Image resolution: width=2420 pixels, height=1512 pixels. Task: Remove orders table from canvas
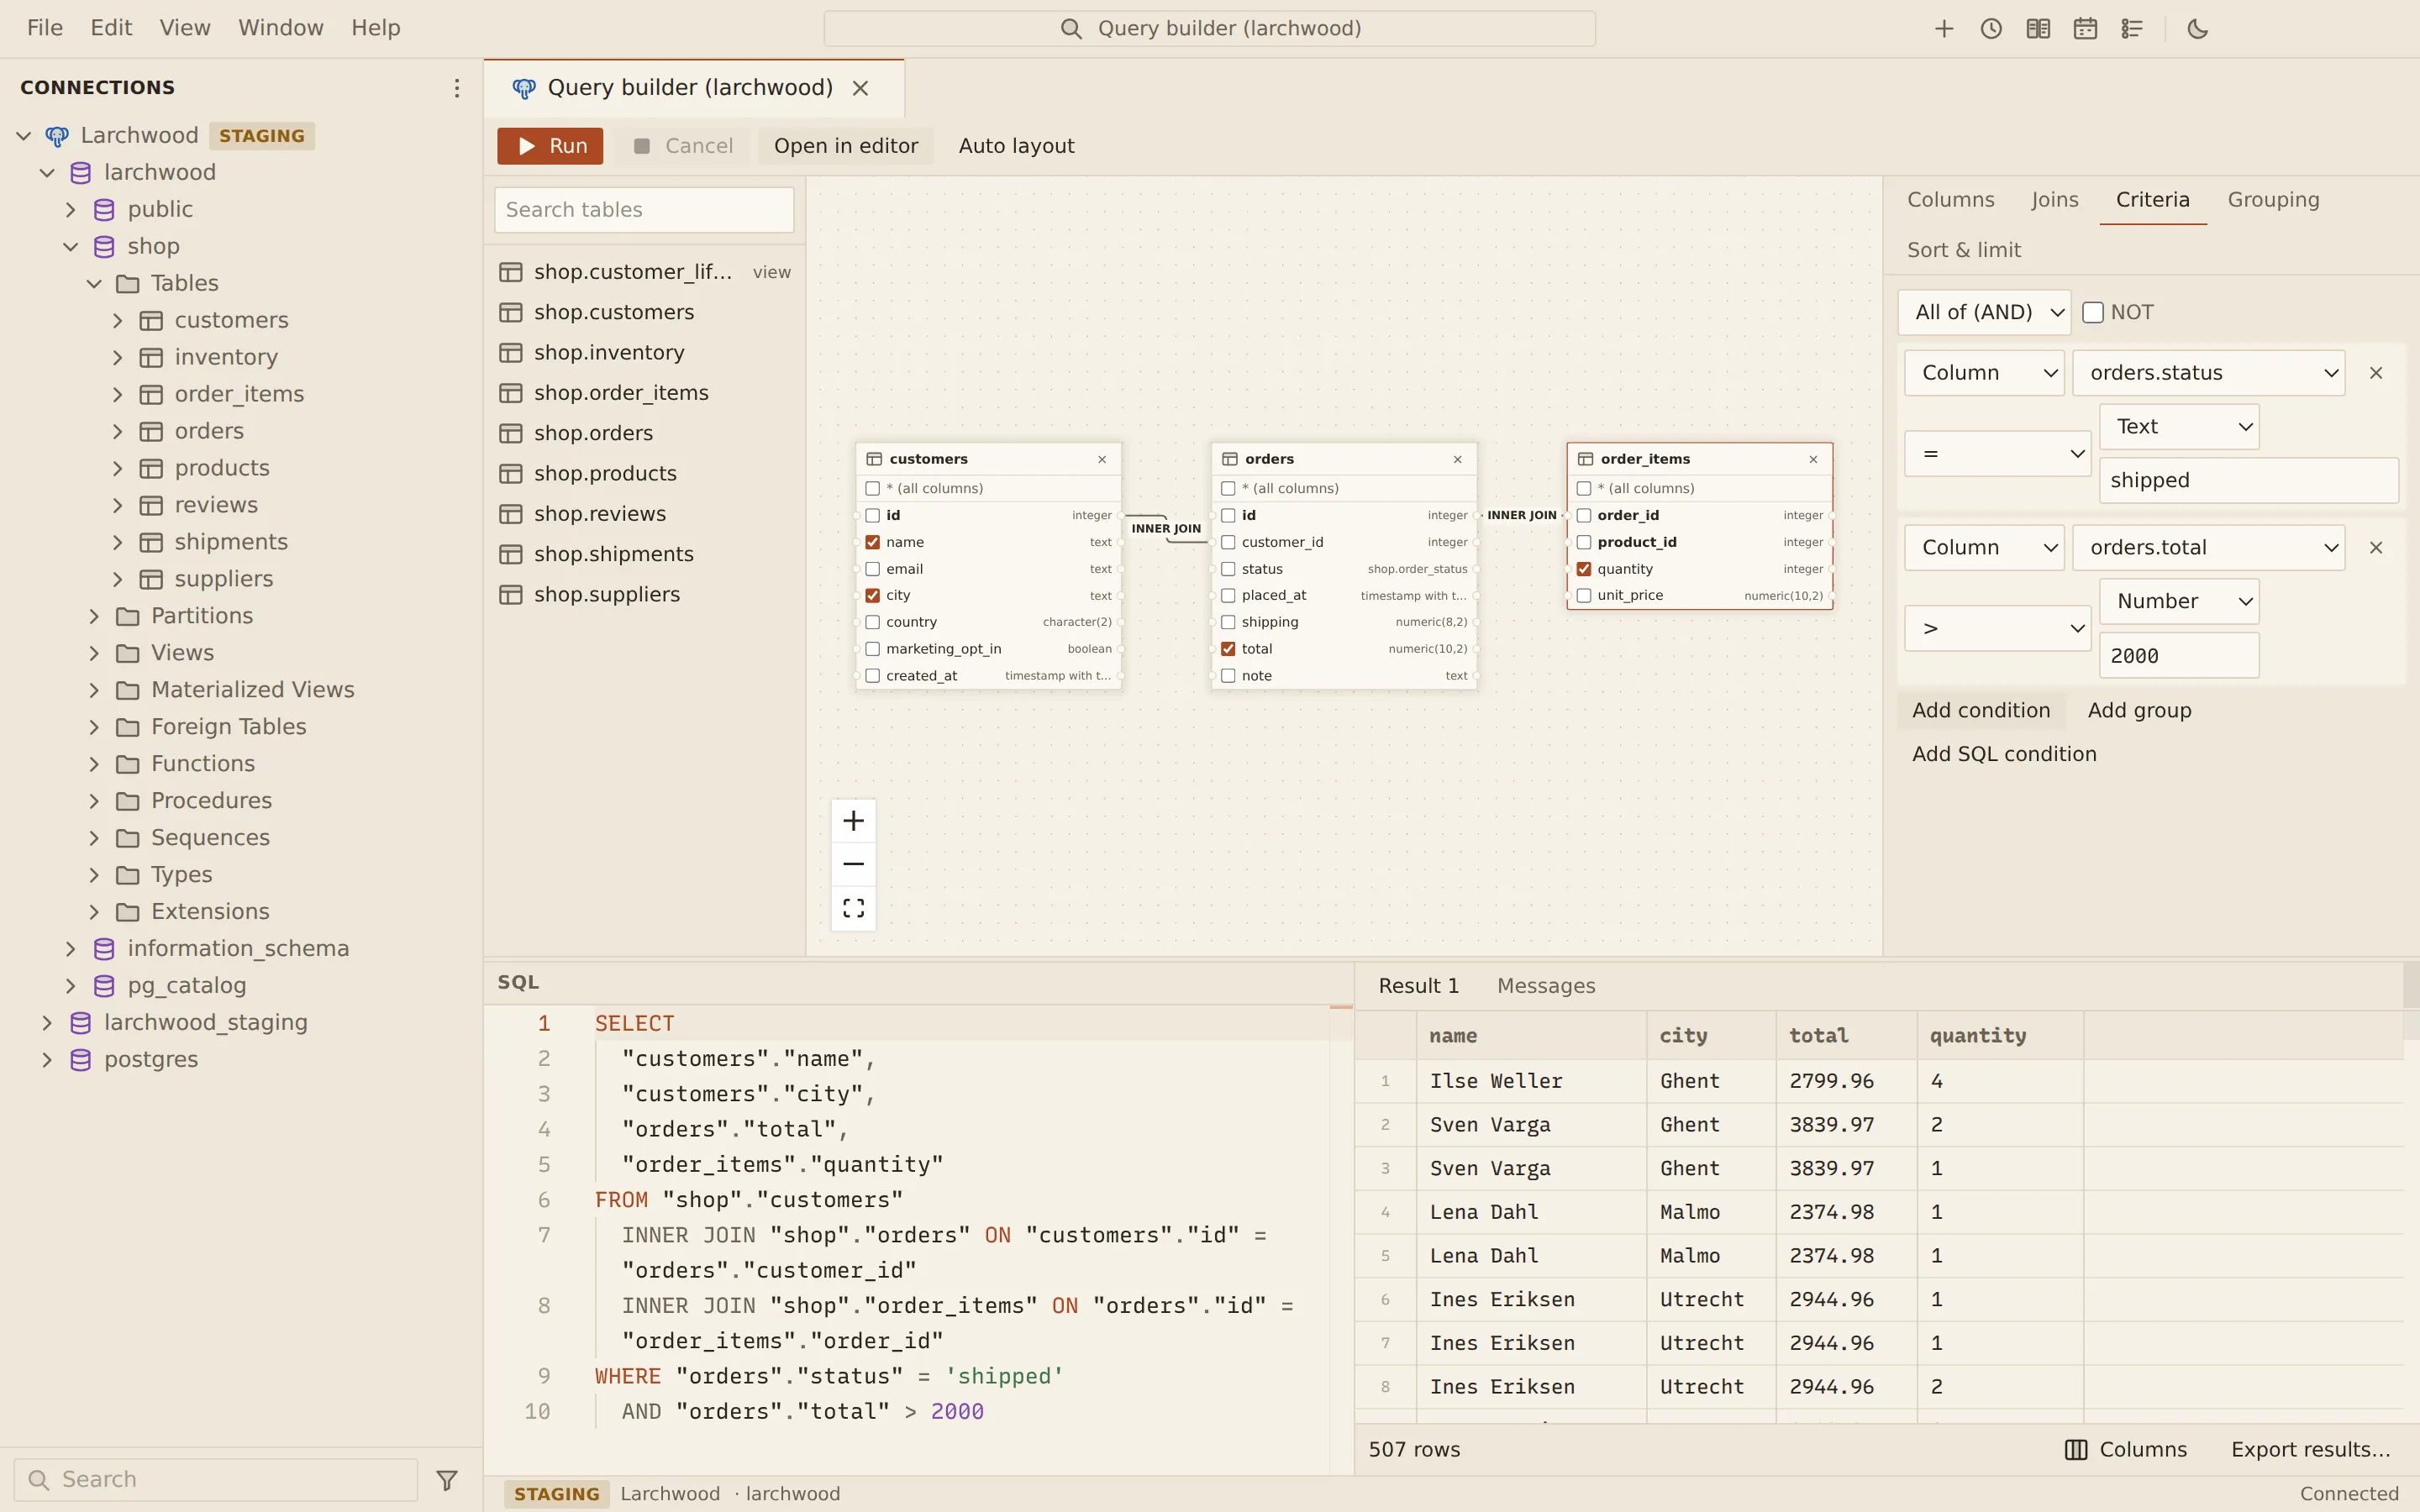click(1457, 459)
